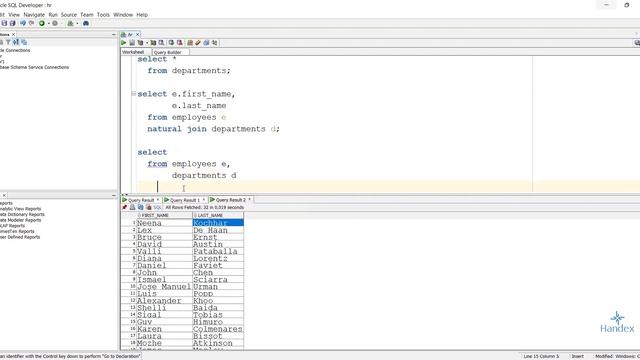This screenshot has height=360, width=640.
Task: Click the dark blue icon ending main toolbar
Action: [86, 23]
